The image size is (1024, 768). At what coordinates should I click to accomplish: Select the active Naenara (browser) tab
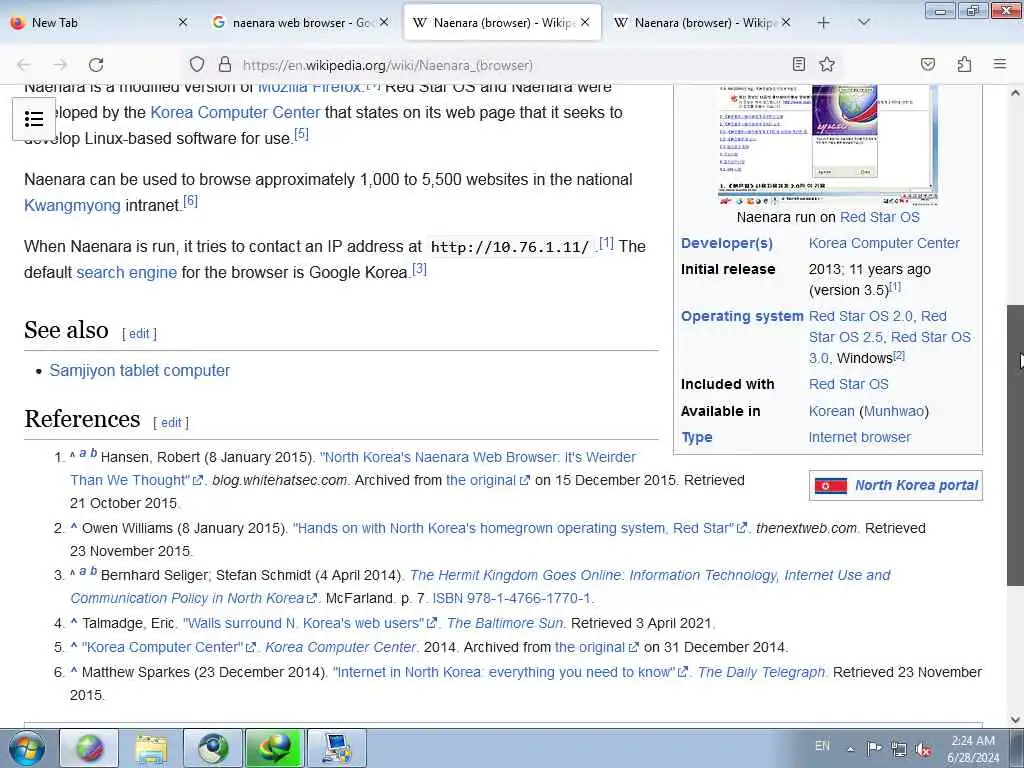(x=502, y=22)
